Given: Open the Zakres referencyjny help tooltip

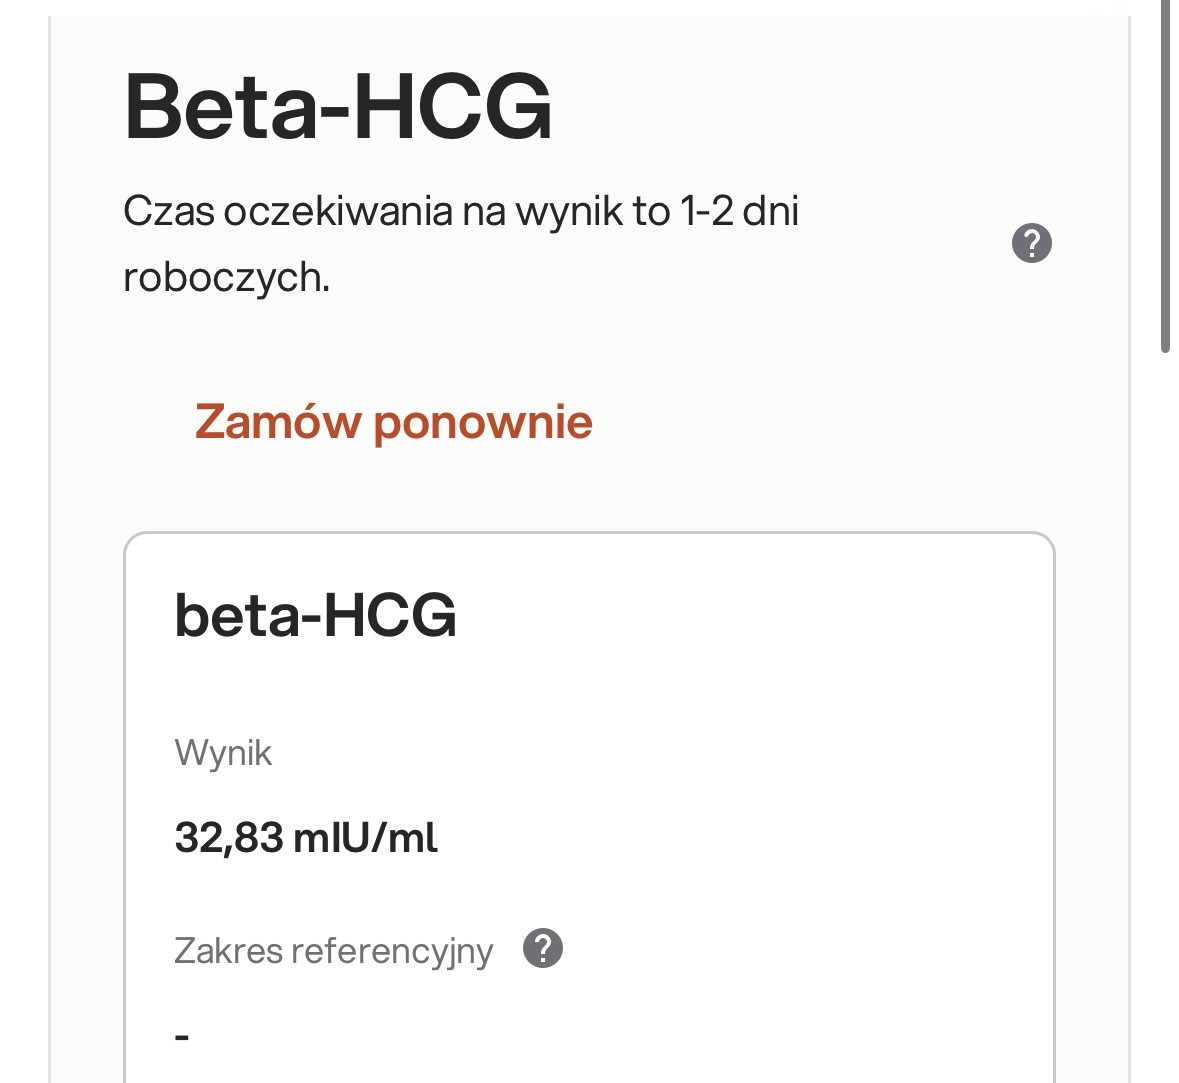Looking at the screenshot, I should pos(543,948).
